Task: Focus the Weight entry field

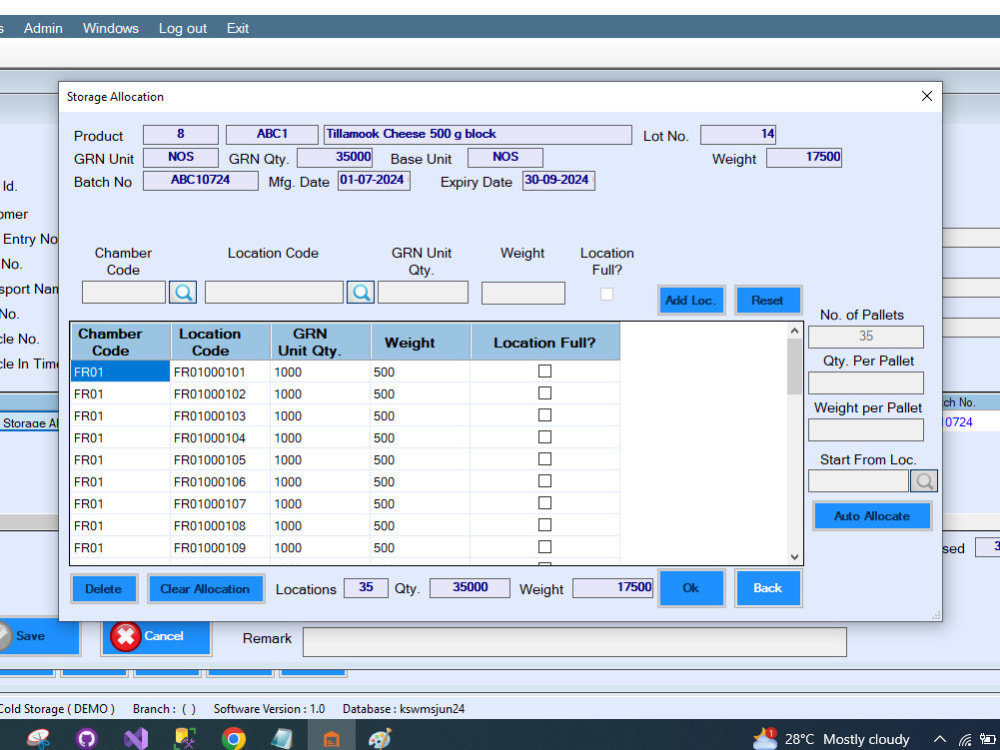Action: pos(523,293)
